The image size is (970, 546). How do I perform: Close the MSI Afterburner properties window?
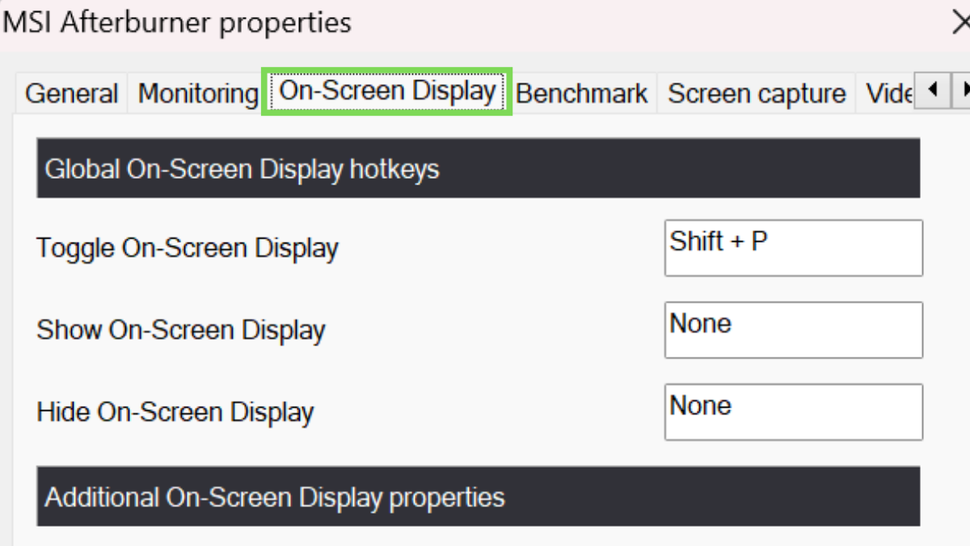point(960,22)
